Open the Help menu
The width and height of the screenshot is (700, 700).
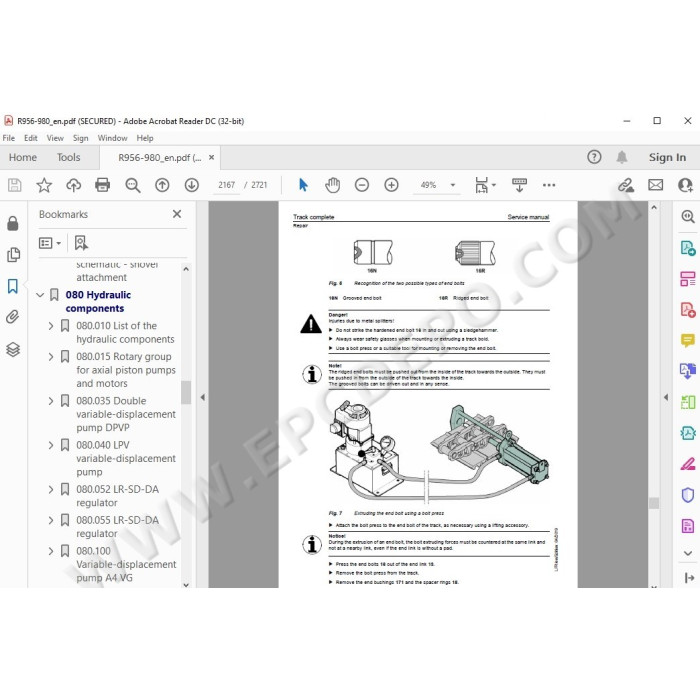pyautogui.click(x=145, y=138)
